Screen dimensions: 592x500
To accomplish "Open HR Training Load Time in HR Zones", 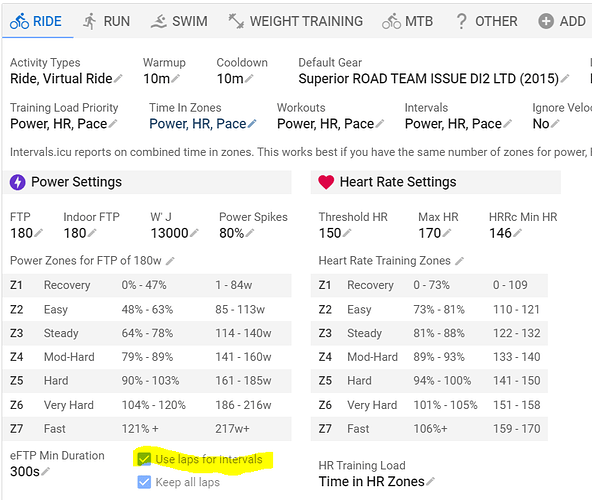I will point(376,481).
